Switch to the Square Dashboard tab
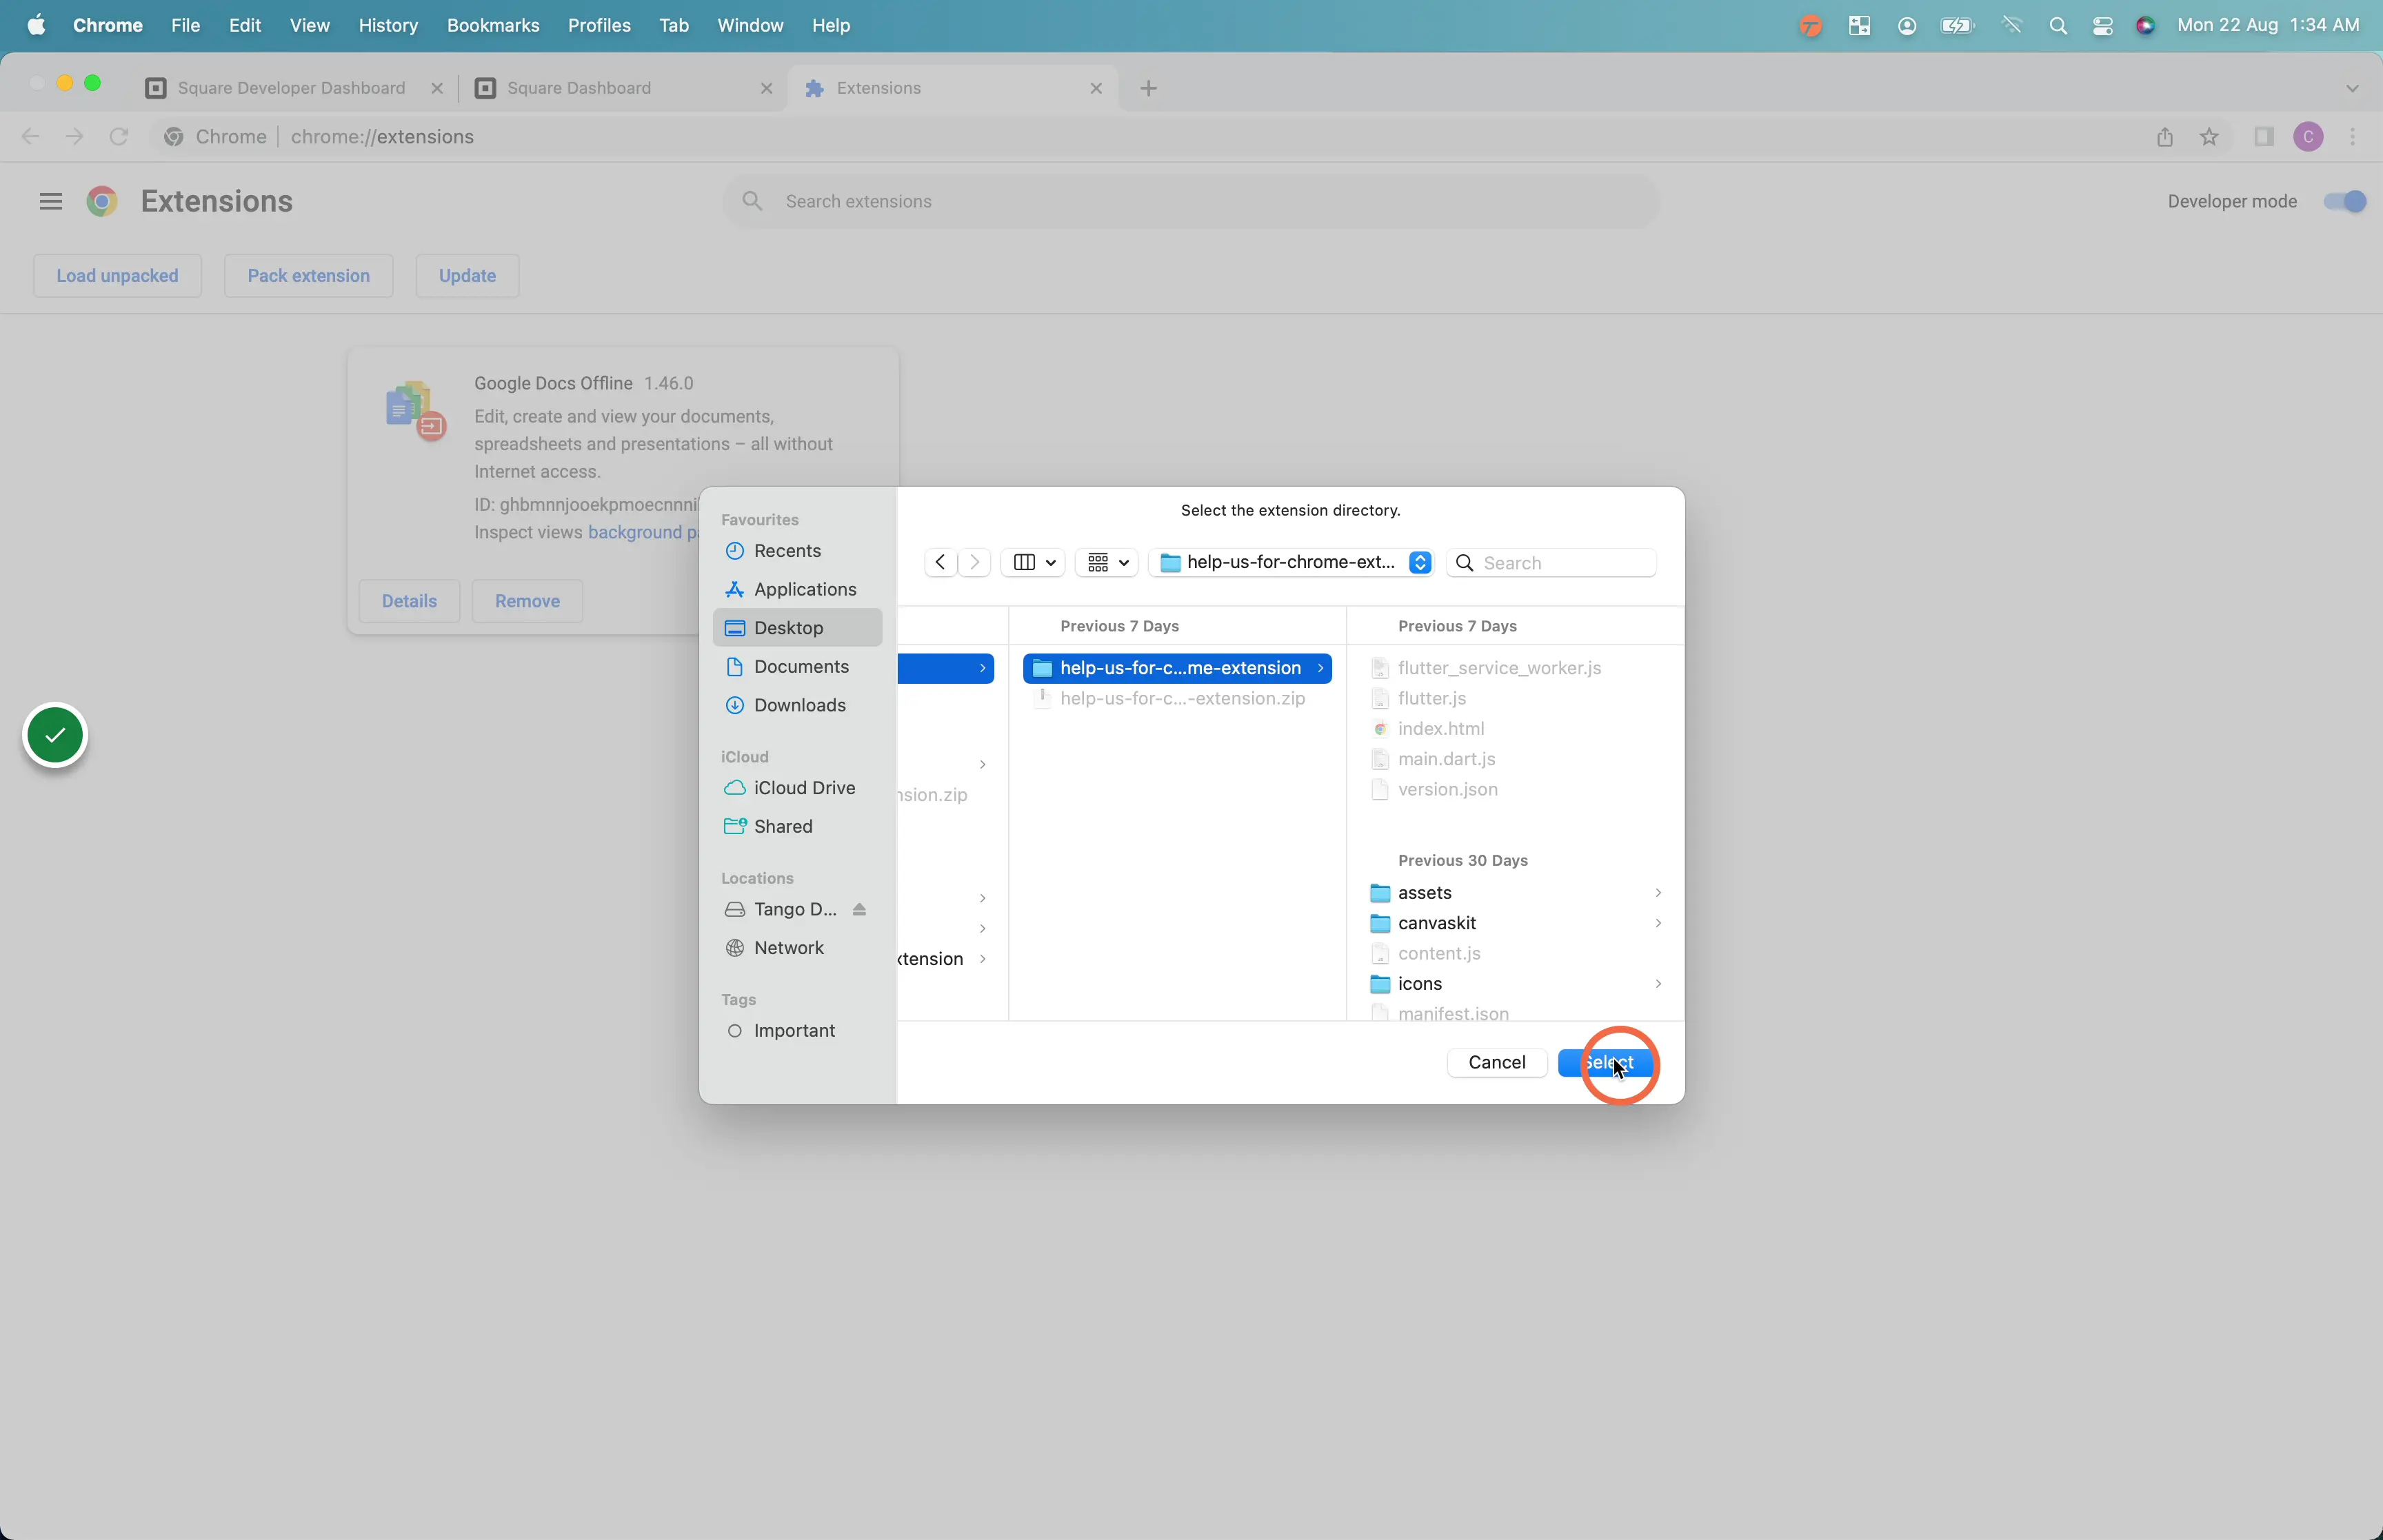This screenshot has width=2383, height=1540. pos(623,88)
